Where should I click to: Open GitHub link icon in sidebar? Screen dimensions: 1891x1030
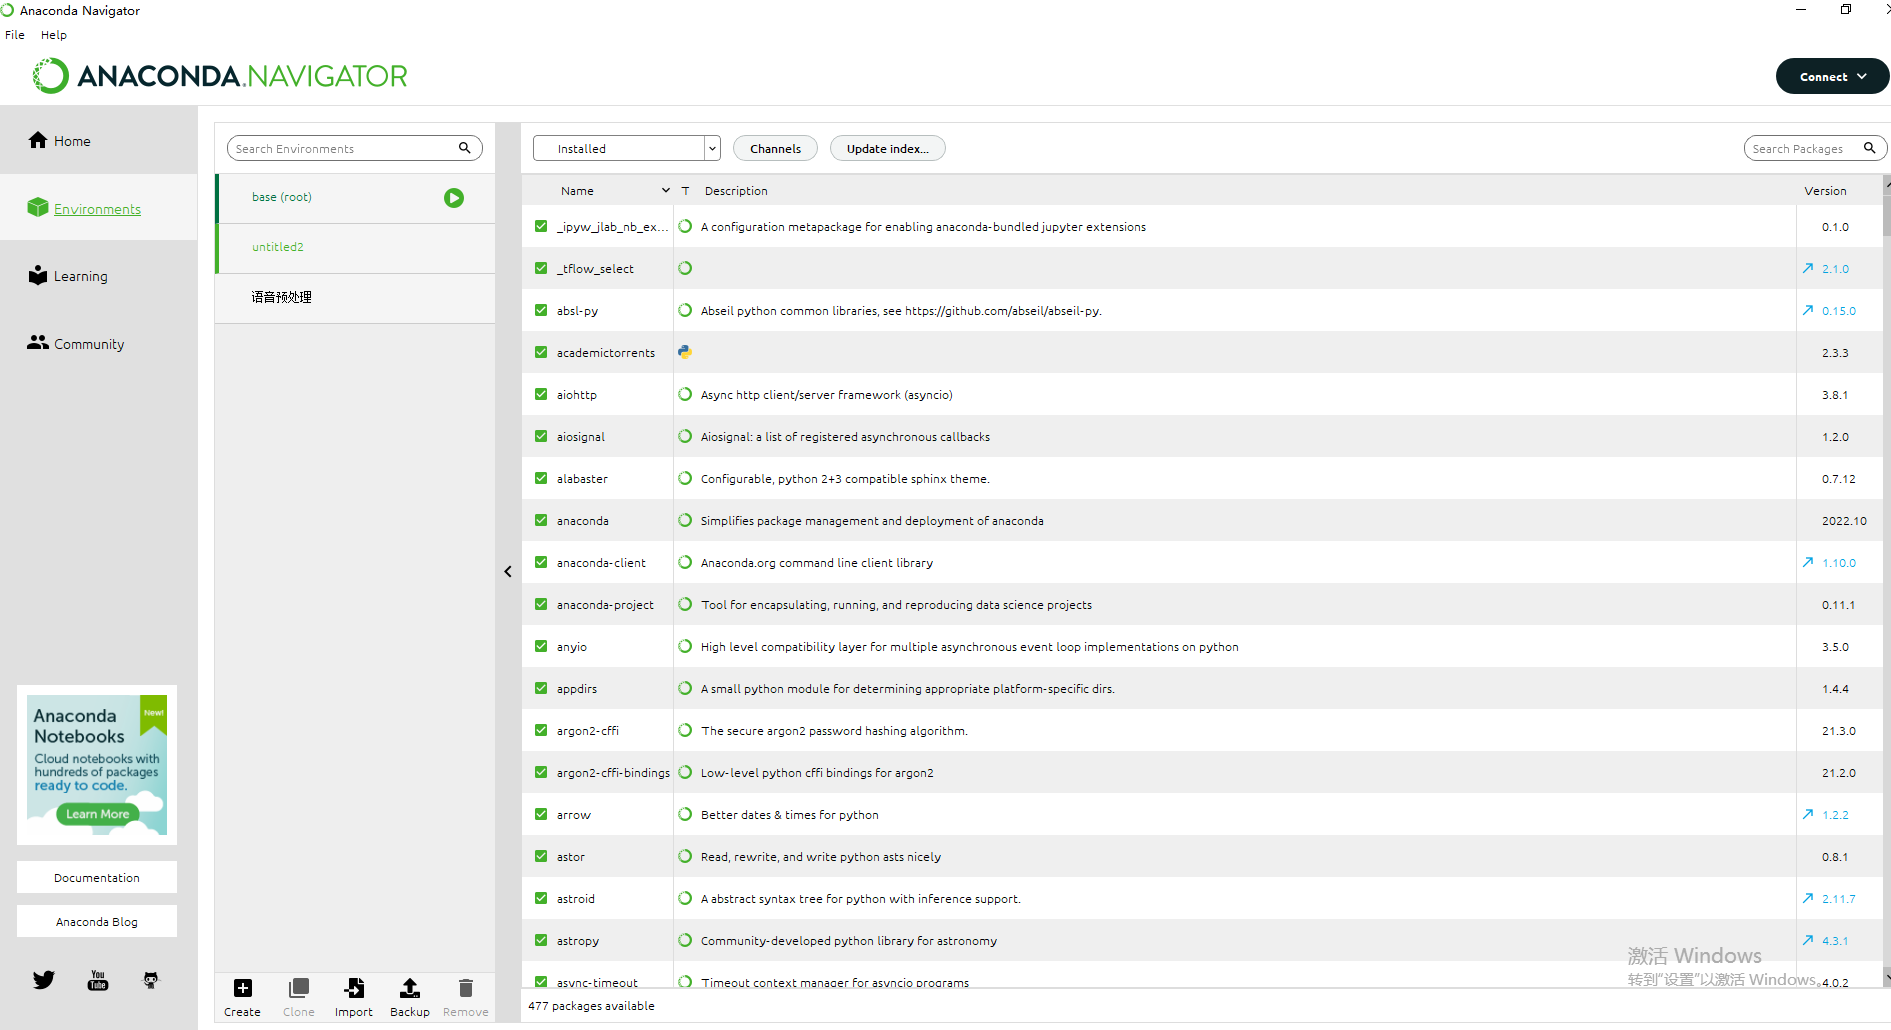151,980
